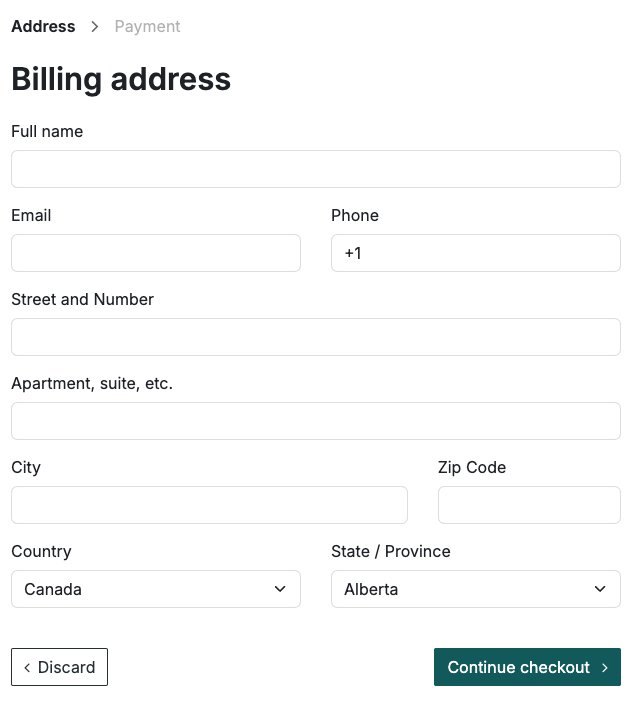Activate the City text field
631x710 pixels.
pyautogui.click(x=209, y=505)
